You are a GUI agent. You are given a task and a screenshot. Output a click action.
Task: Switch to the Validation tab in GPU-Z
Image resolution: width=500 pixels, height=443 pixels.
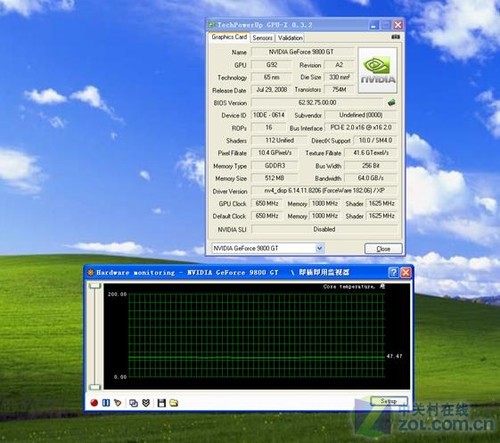290,38
